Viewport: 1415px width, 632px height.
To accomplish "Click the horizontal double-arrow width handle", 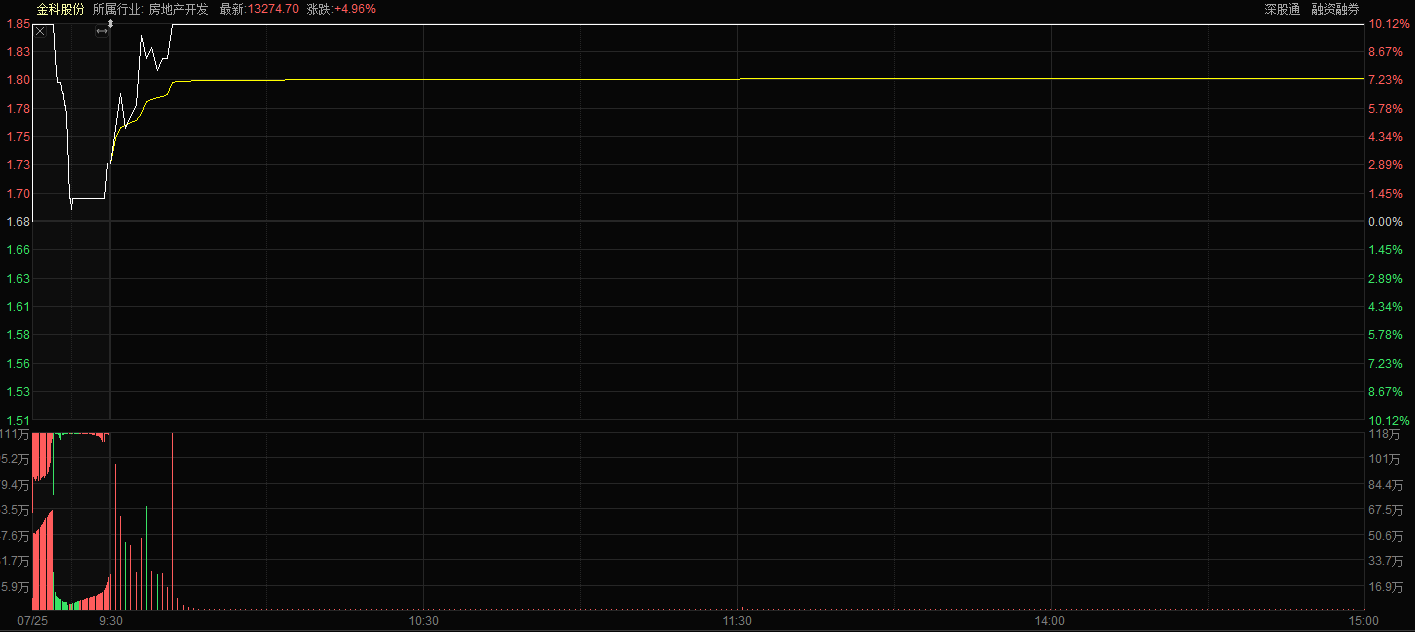I will click(x=102, y=32).
